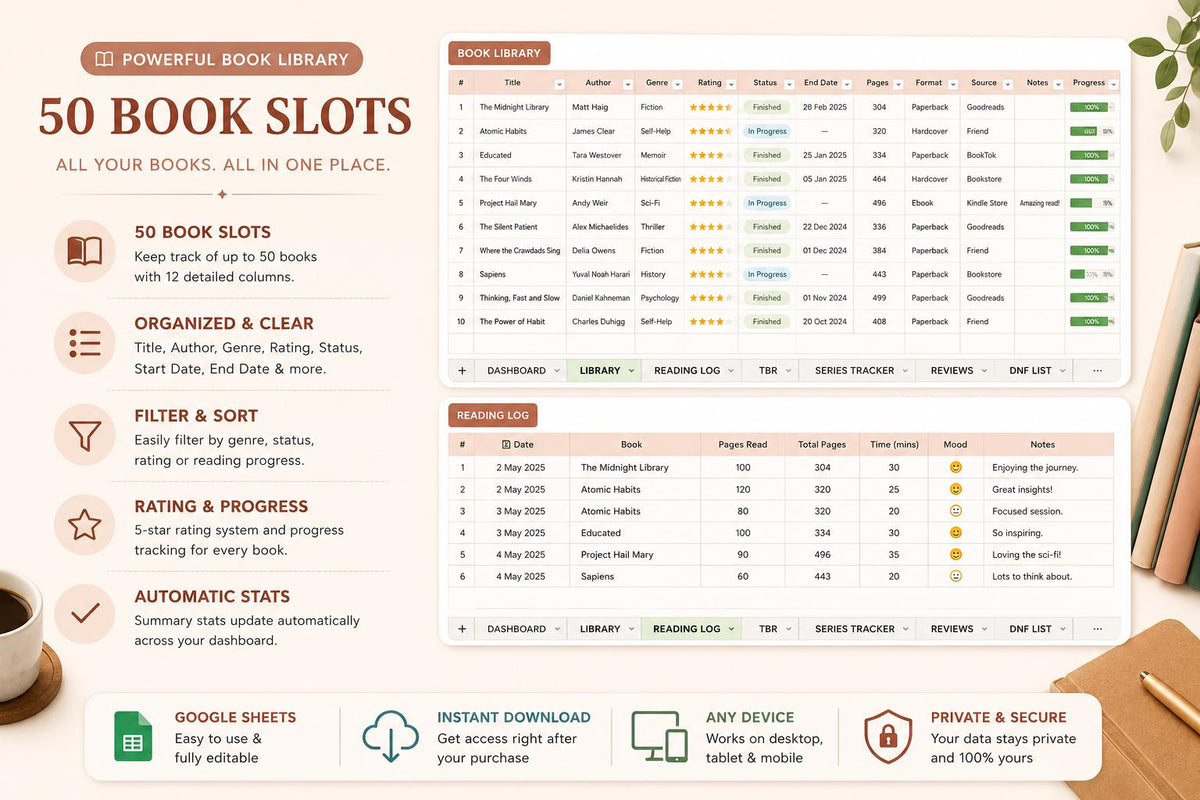Click the star rating for The Four Winds
Screen dimensions: 1200x800
711,179
